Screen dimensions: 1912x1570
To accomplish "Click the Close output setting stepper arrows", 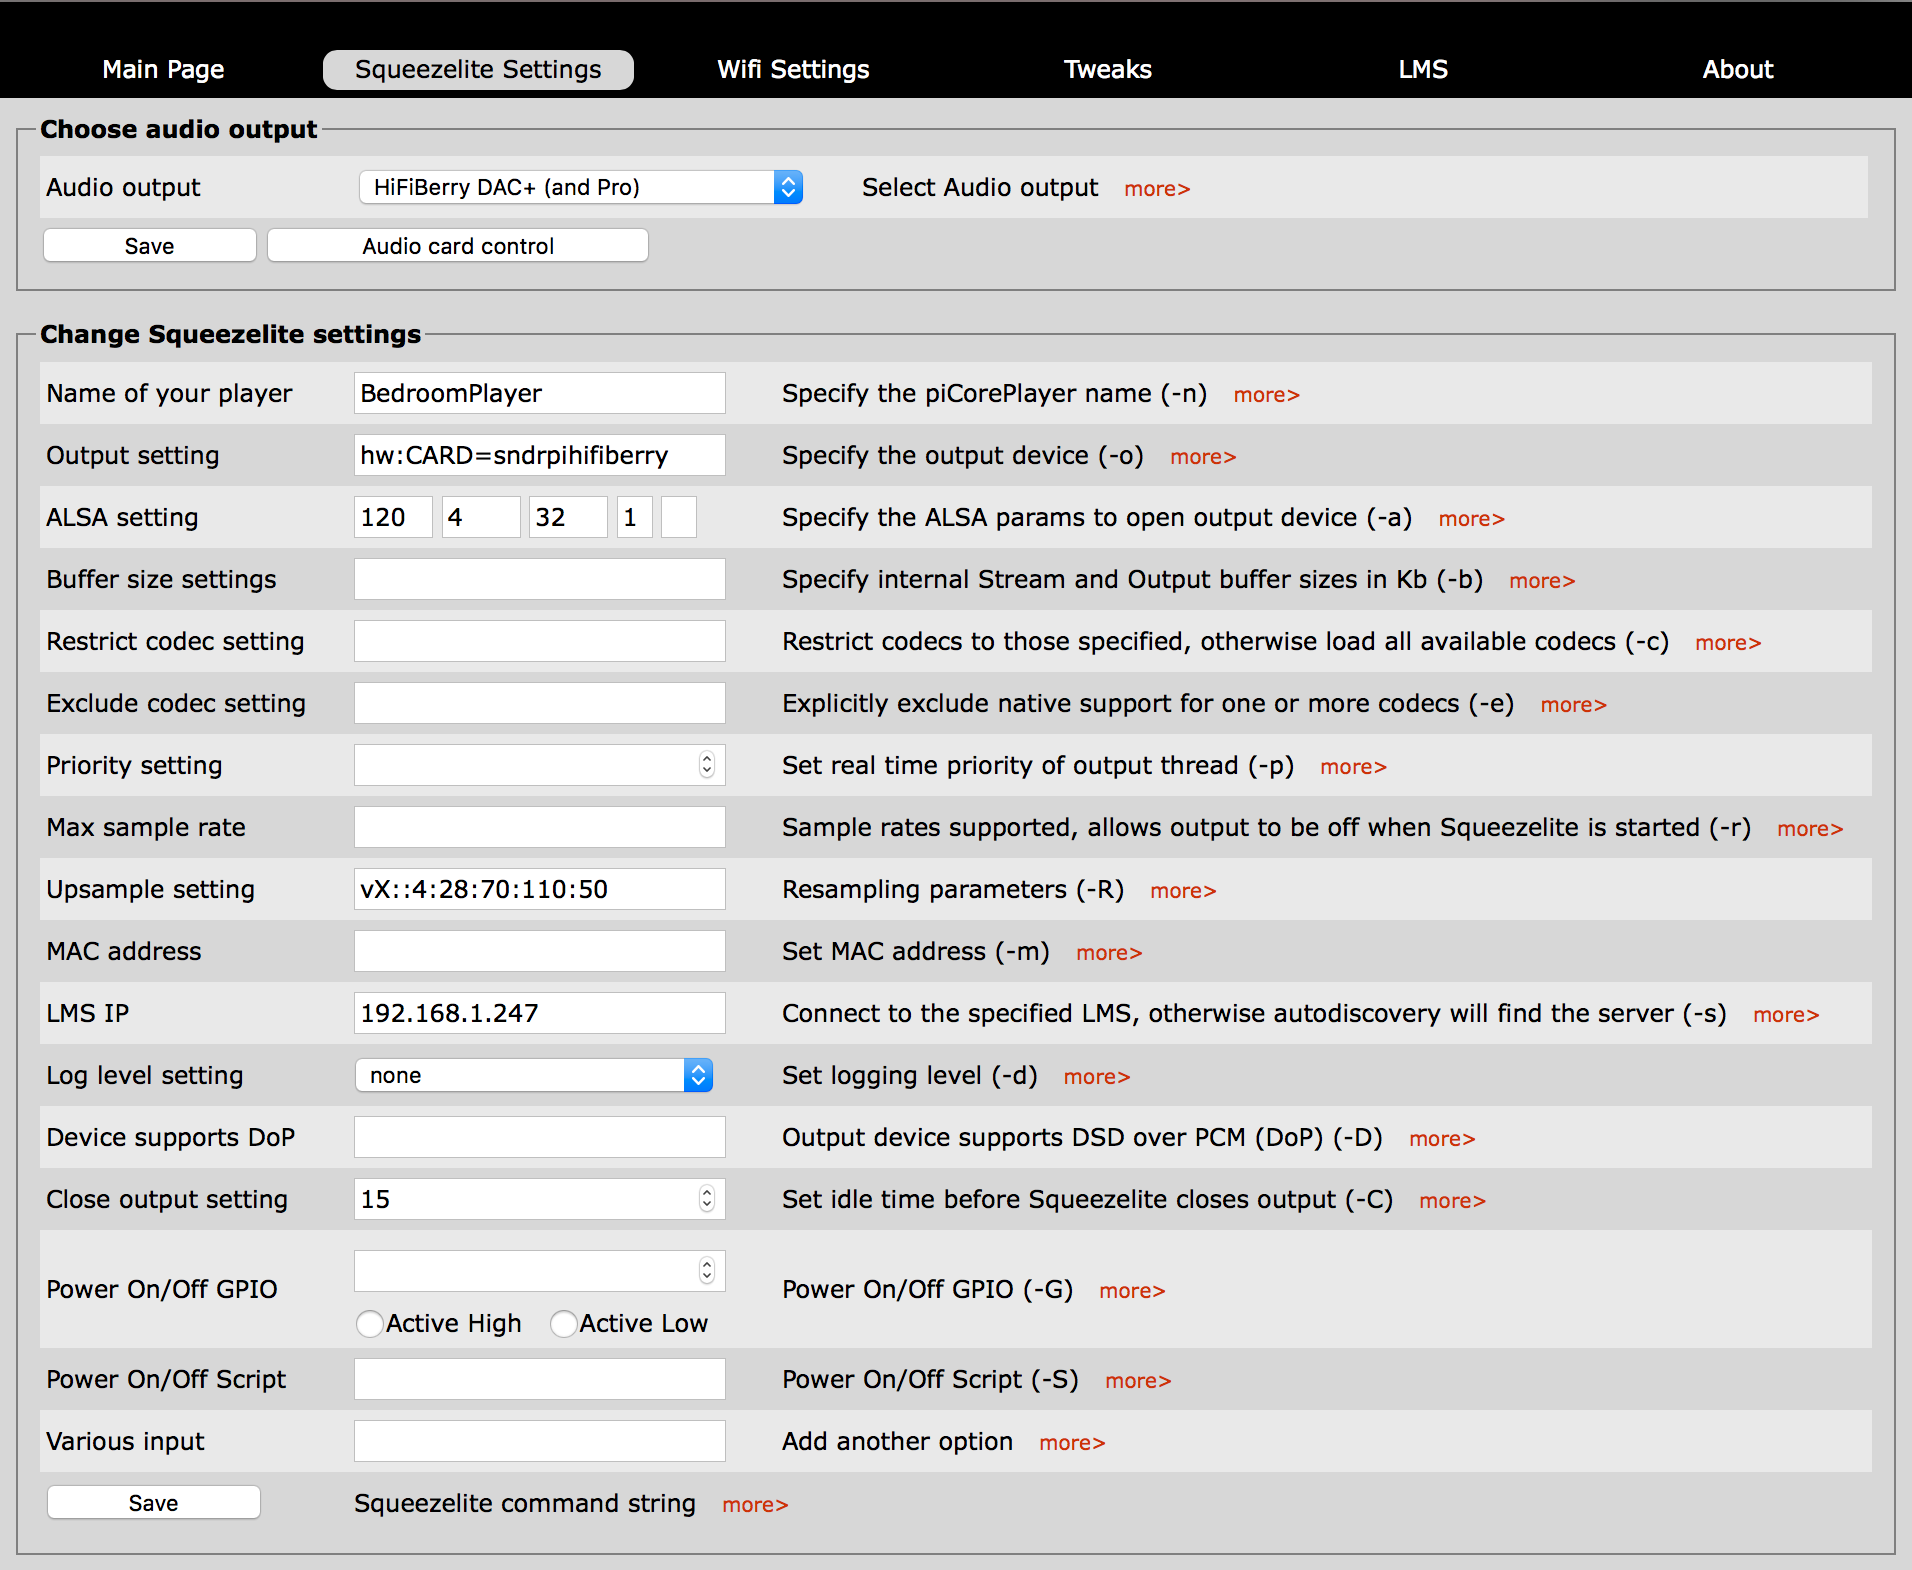I will [707, 1199].
